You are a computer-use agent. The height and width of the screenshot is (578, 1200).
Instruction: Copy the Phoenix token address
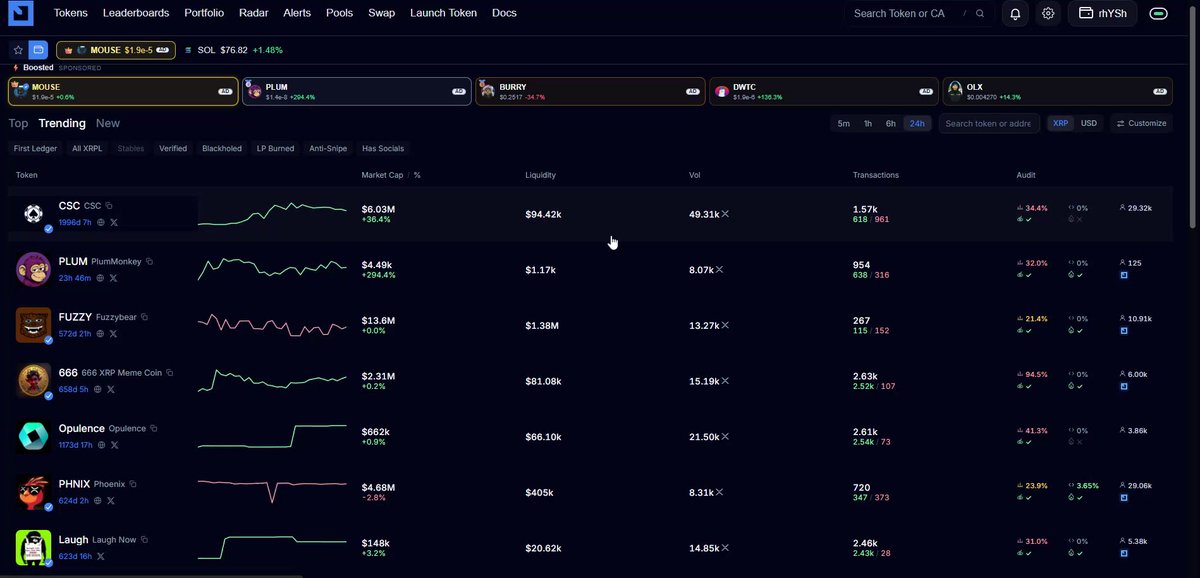point(132,484)
